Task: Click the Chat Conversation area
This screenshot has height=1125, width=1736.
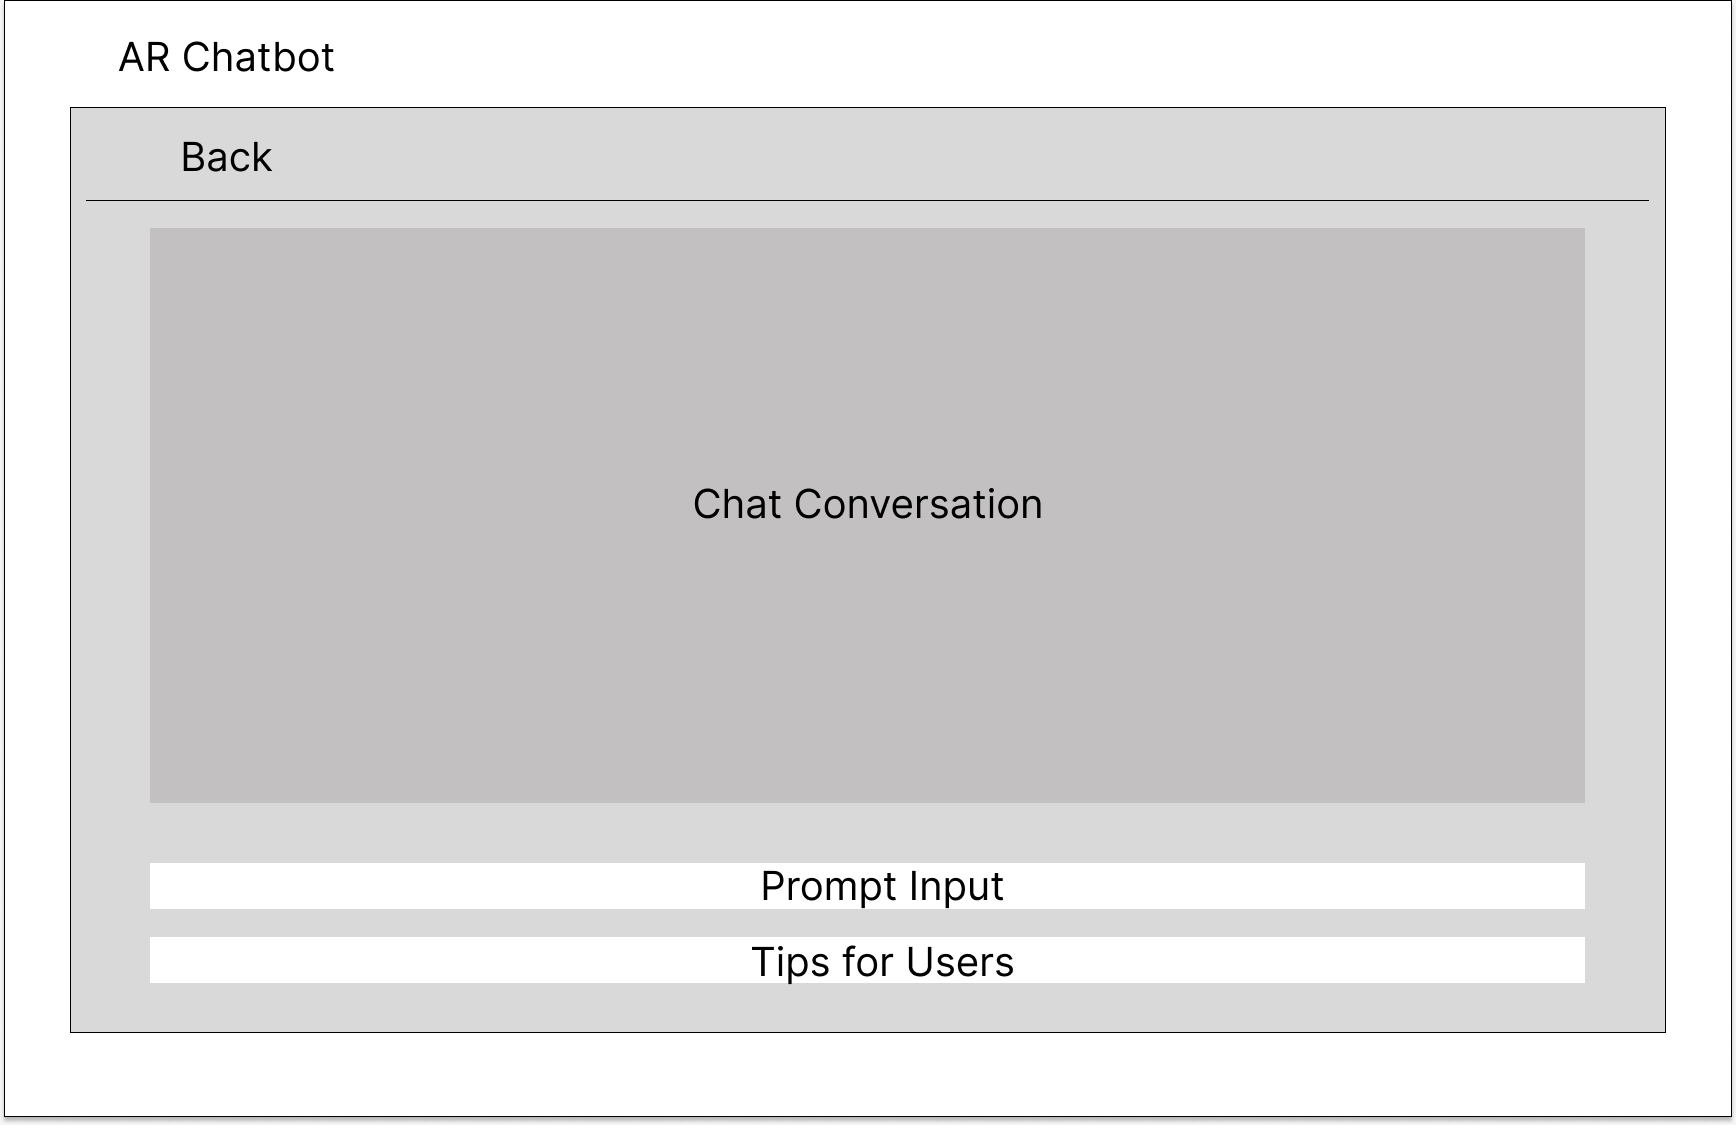Action: [867, 515]
